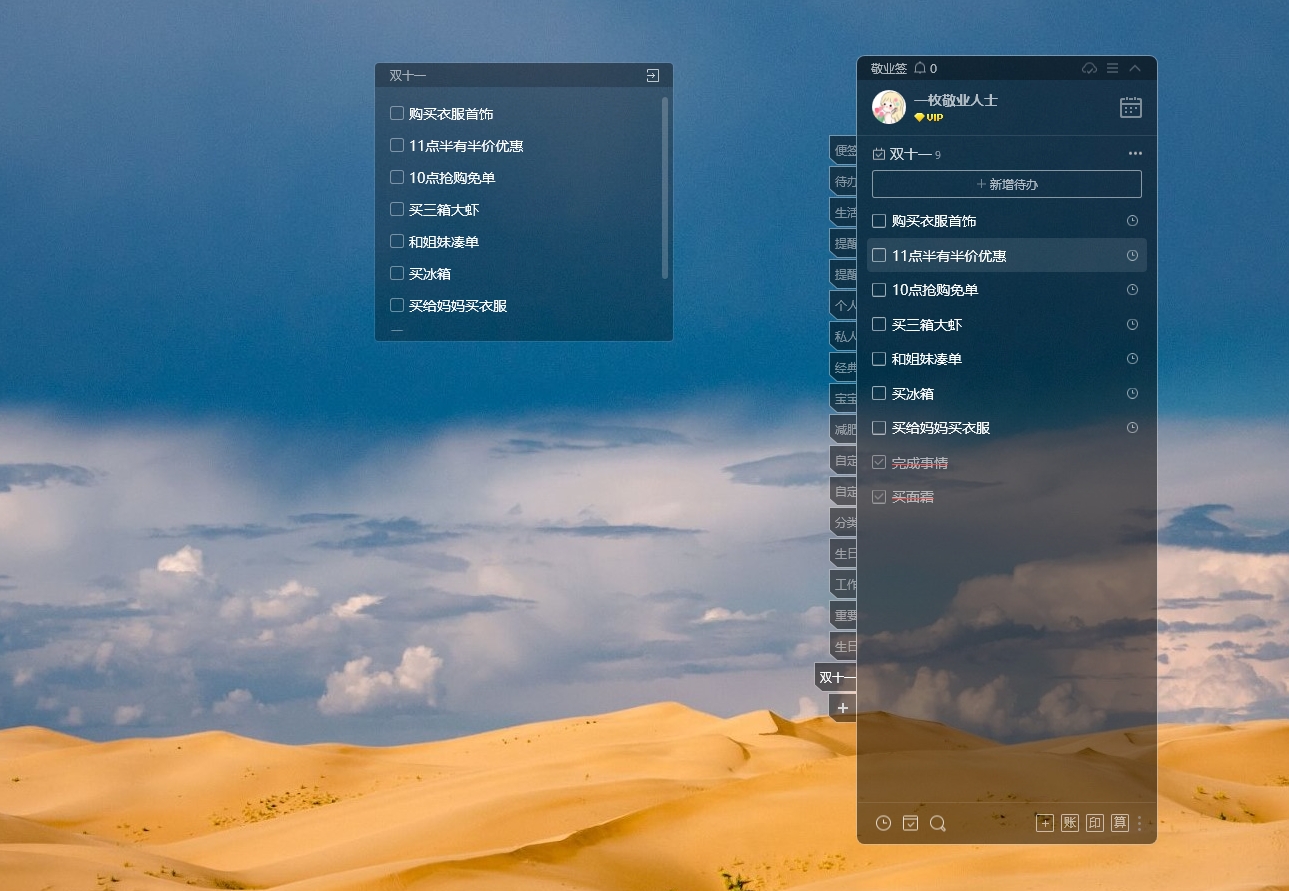Switch to the 分类 side tab
1289x891 pixels.
(x=844, y=523)
